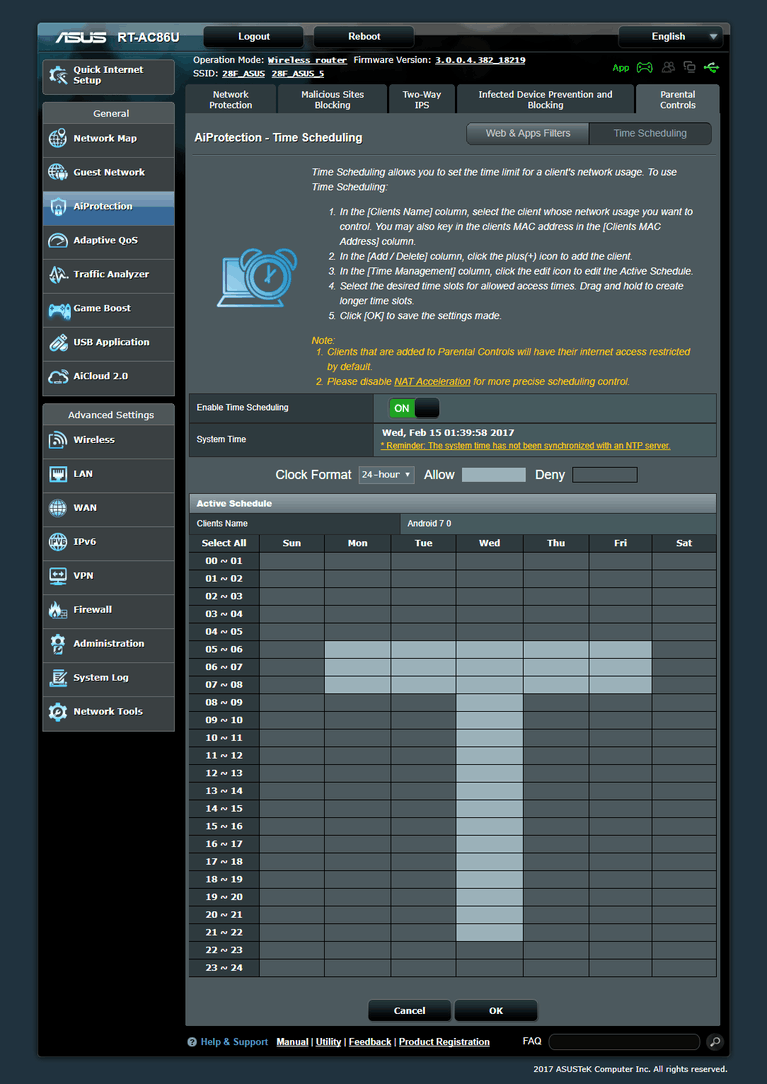Switch to Web & Apps Filters
767x1084 pixels.
[528, 133]
